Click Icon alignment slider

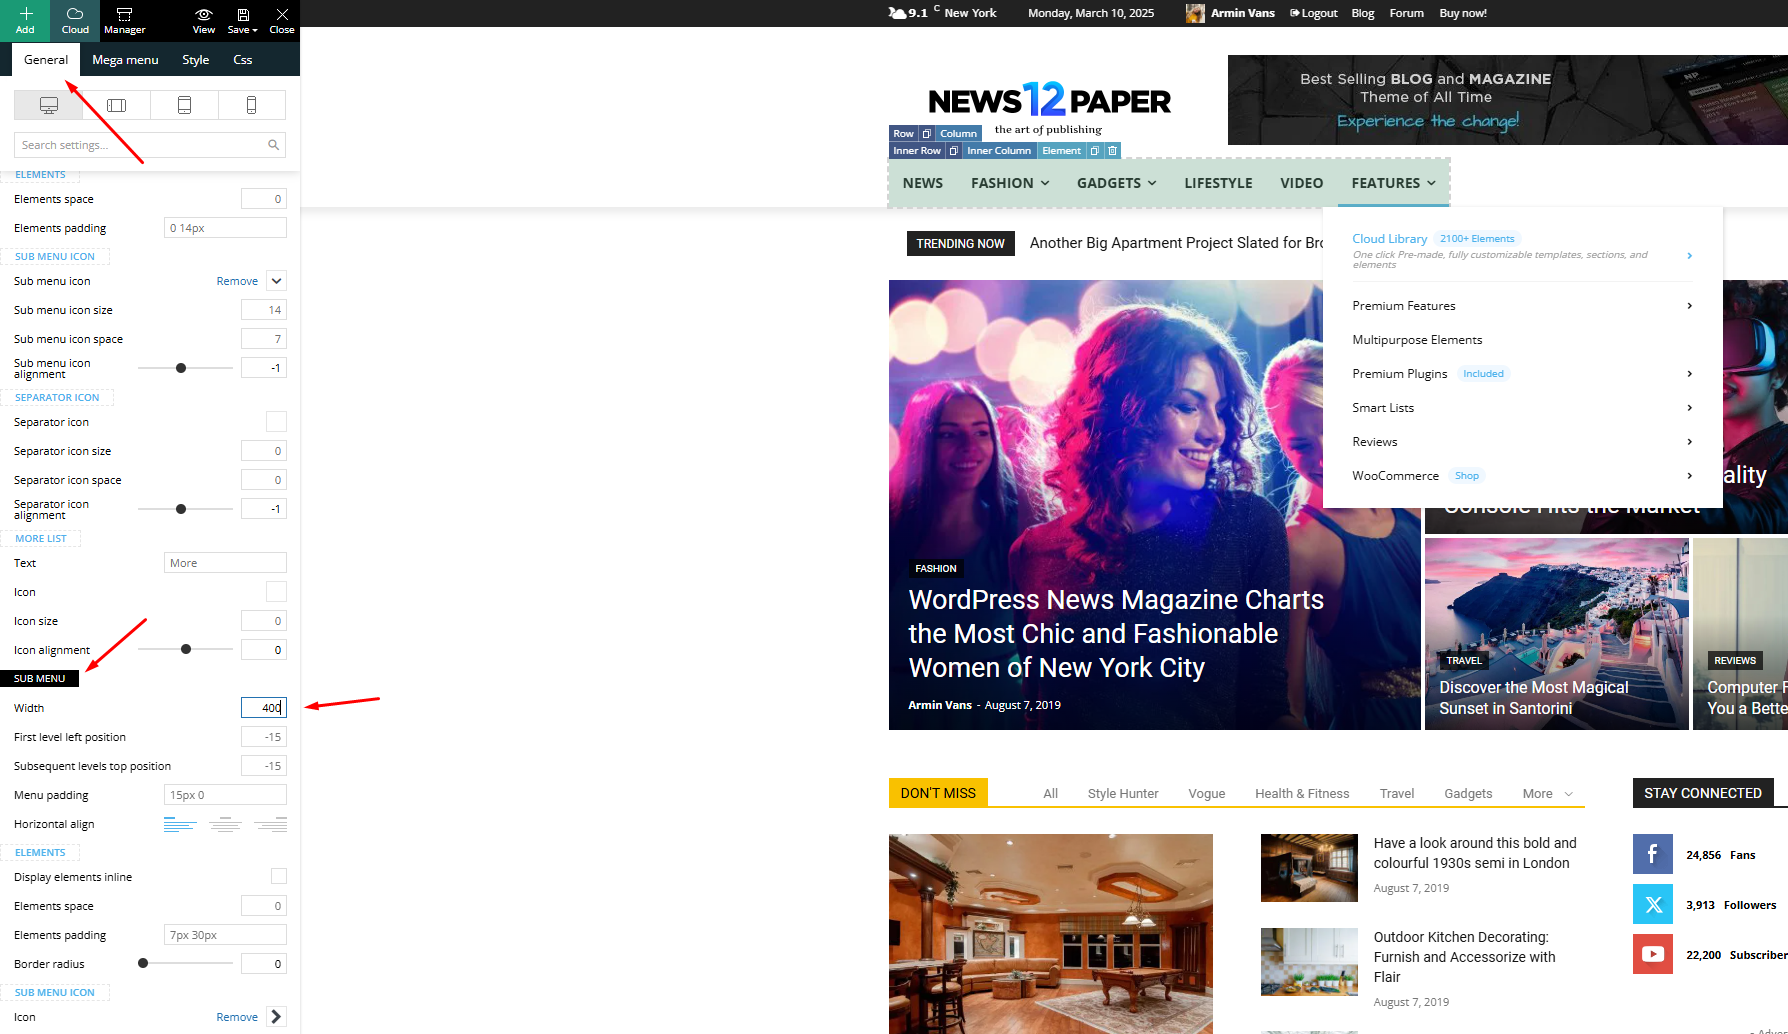pyautogui.click(x=185, y=649)
